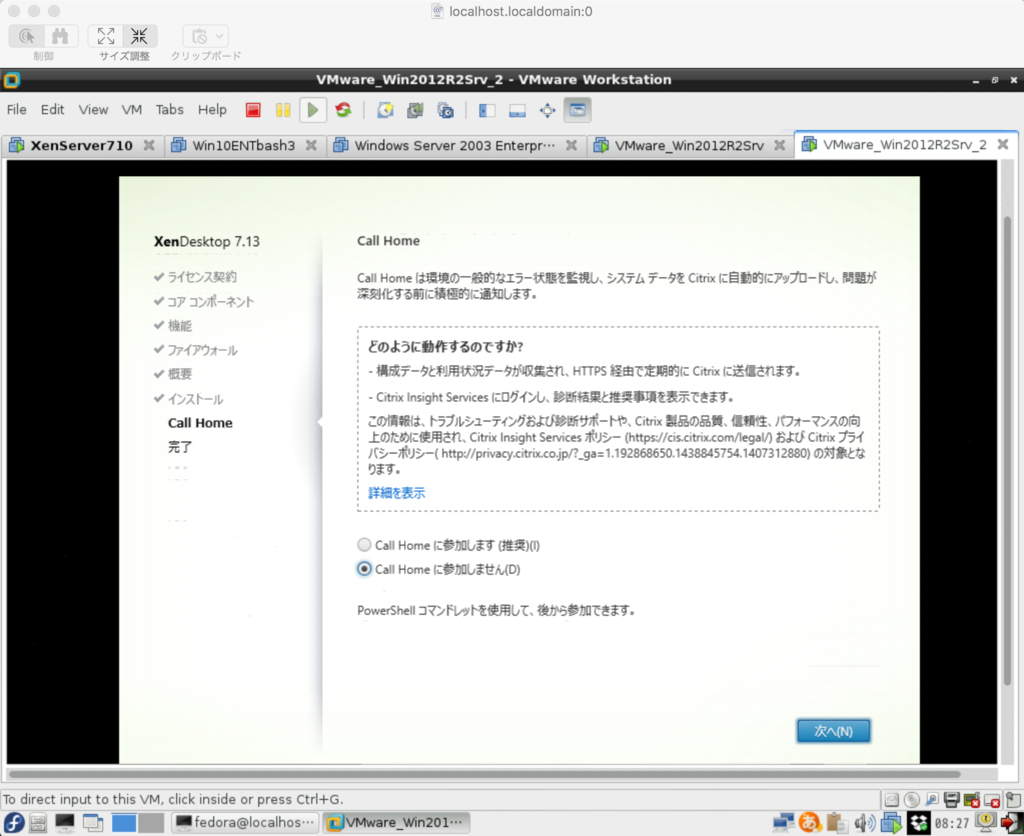Viewport: 1024px width, 836px height.
Task: Click the file manager drawer icon in taskbar
Action: click(x=38, y=823)
